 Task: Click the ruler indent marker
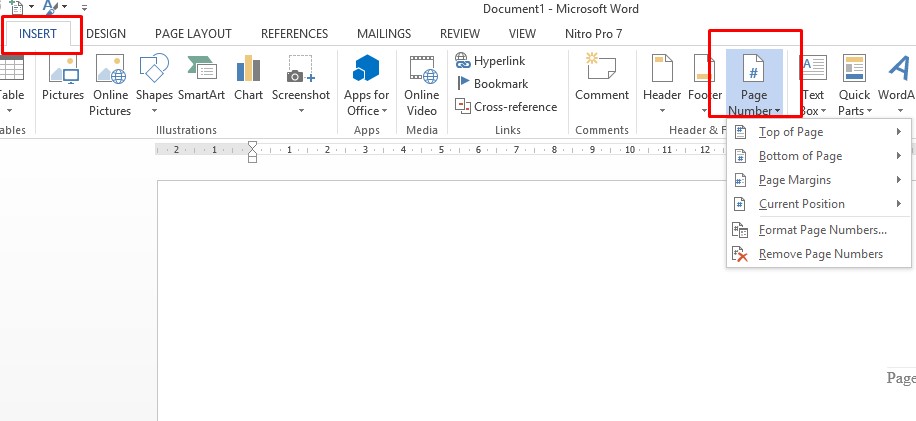tap(252, 151)
